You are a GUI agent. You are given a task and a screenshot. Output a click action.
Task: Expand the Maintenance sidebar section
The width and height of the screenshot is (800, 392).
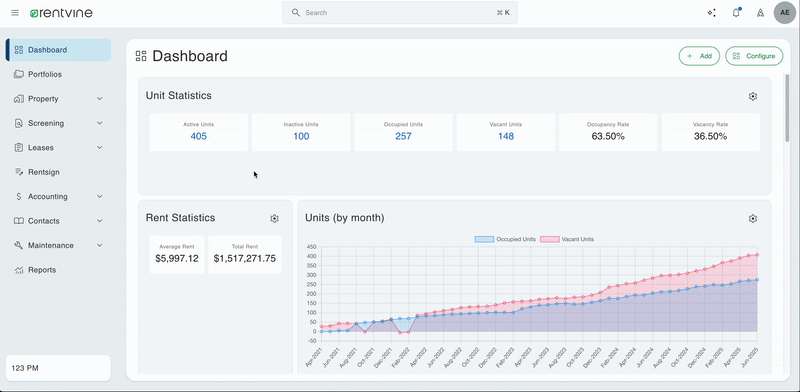coord(59,246)
